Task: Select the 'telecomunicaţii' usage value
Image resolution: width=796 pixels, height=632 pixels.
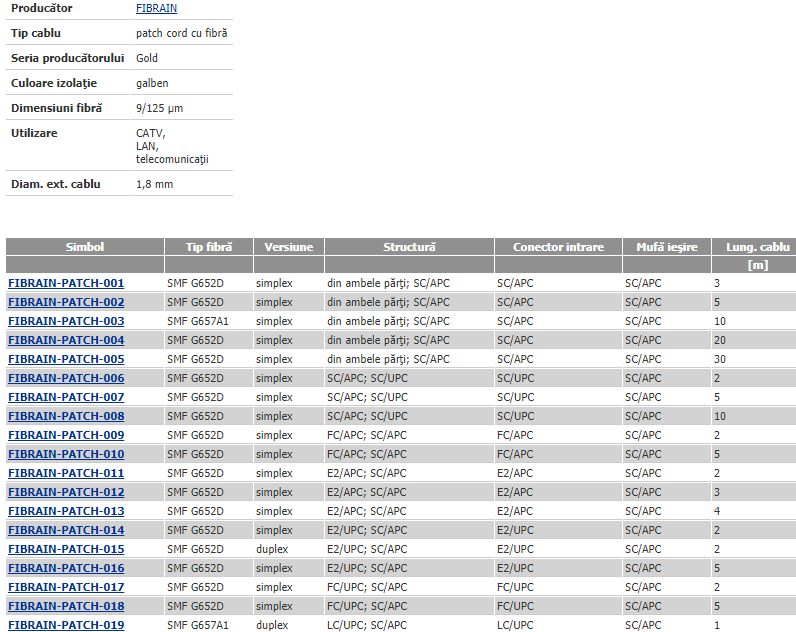Action: (172, 159)
